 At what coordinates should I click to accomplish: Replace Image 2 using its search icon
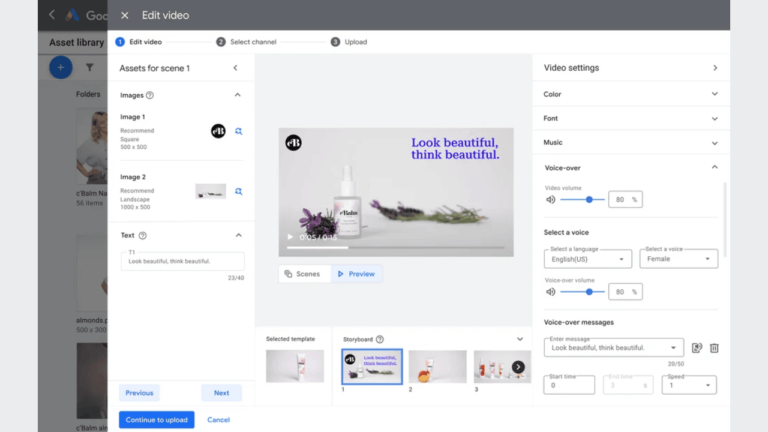[239, 191]
